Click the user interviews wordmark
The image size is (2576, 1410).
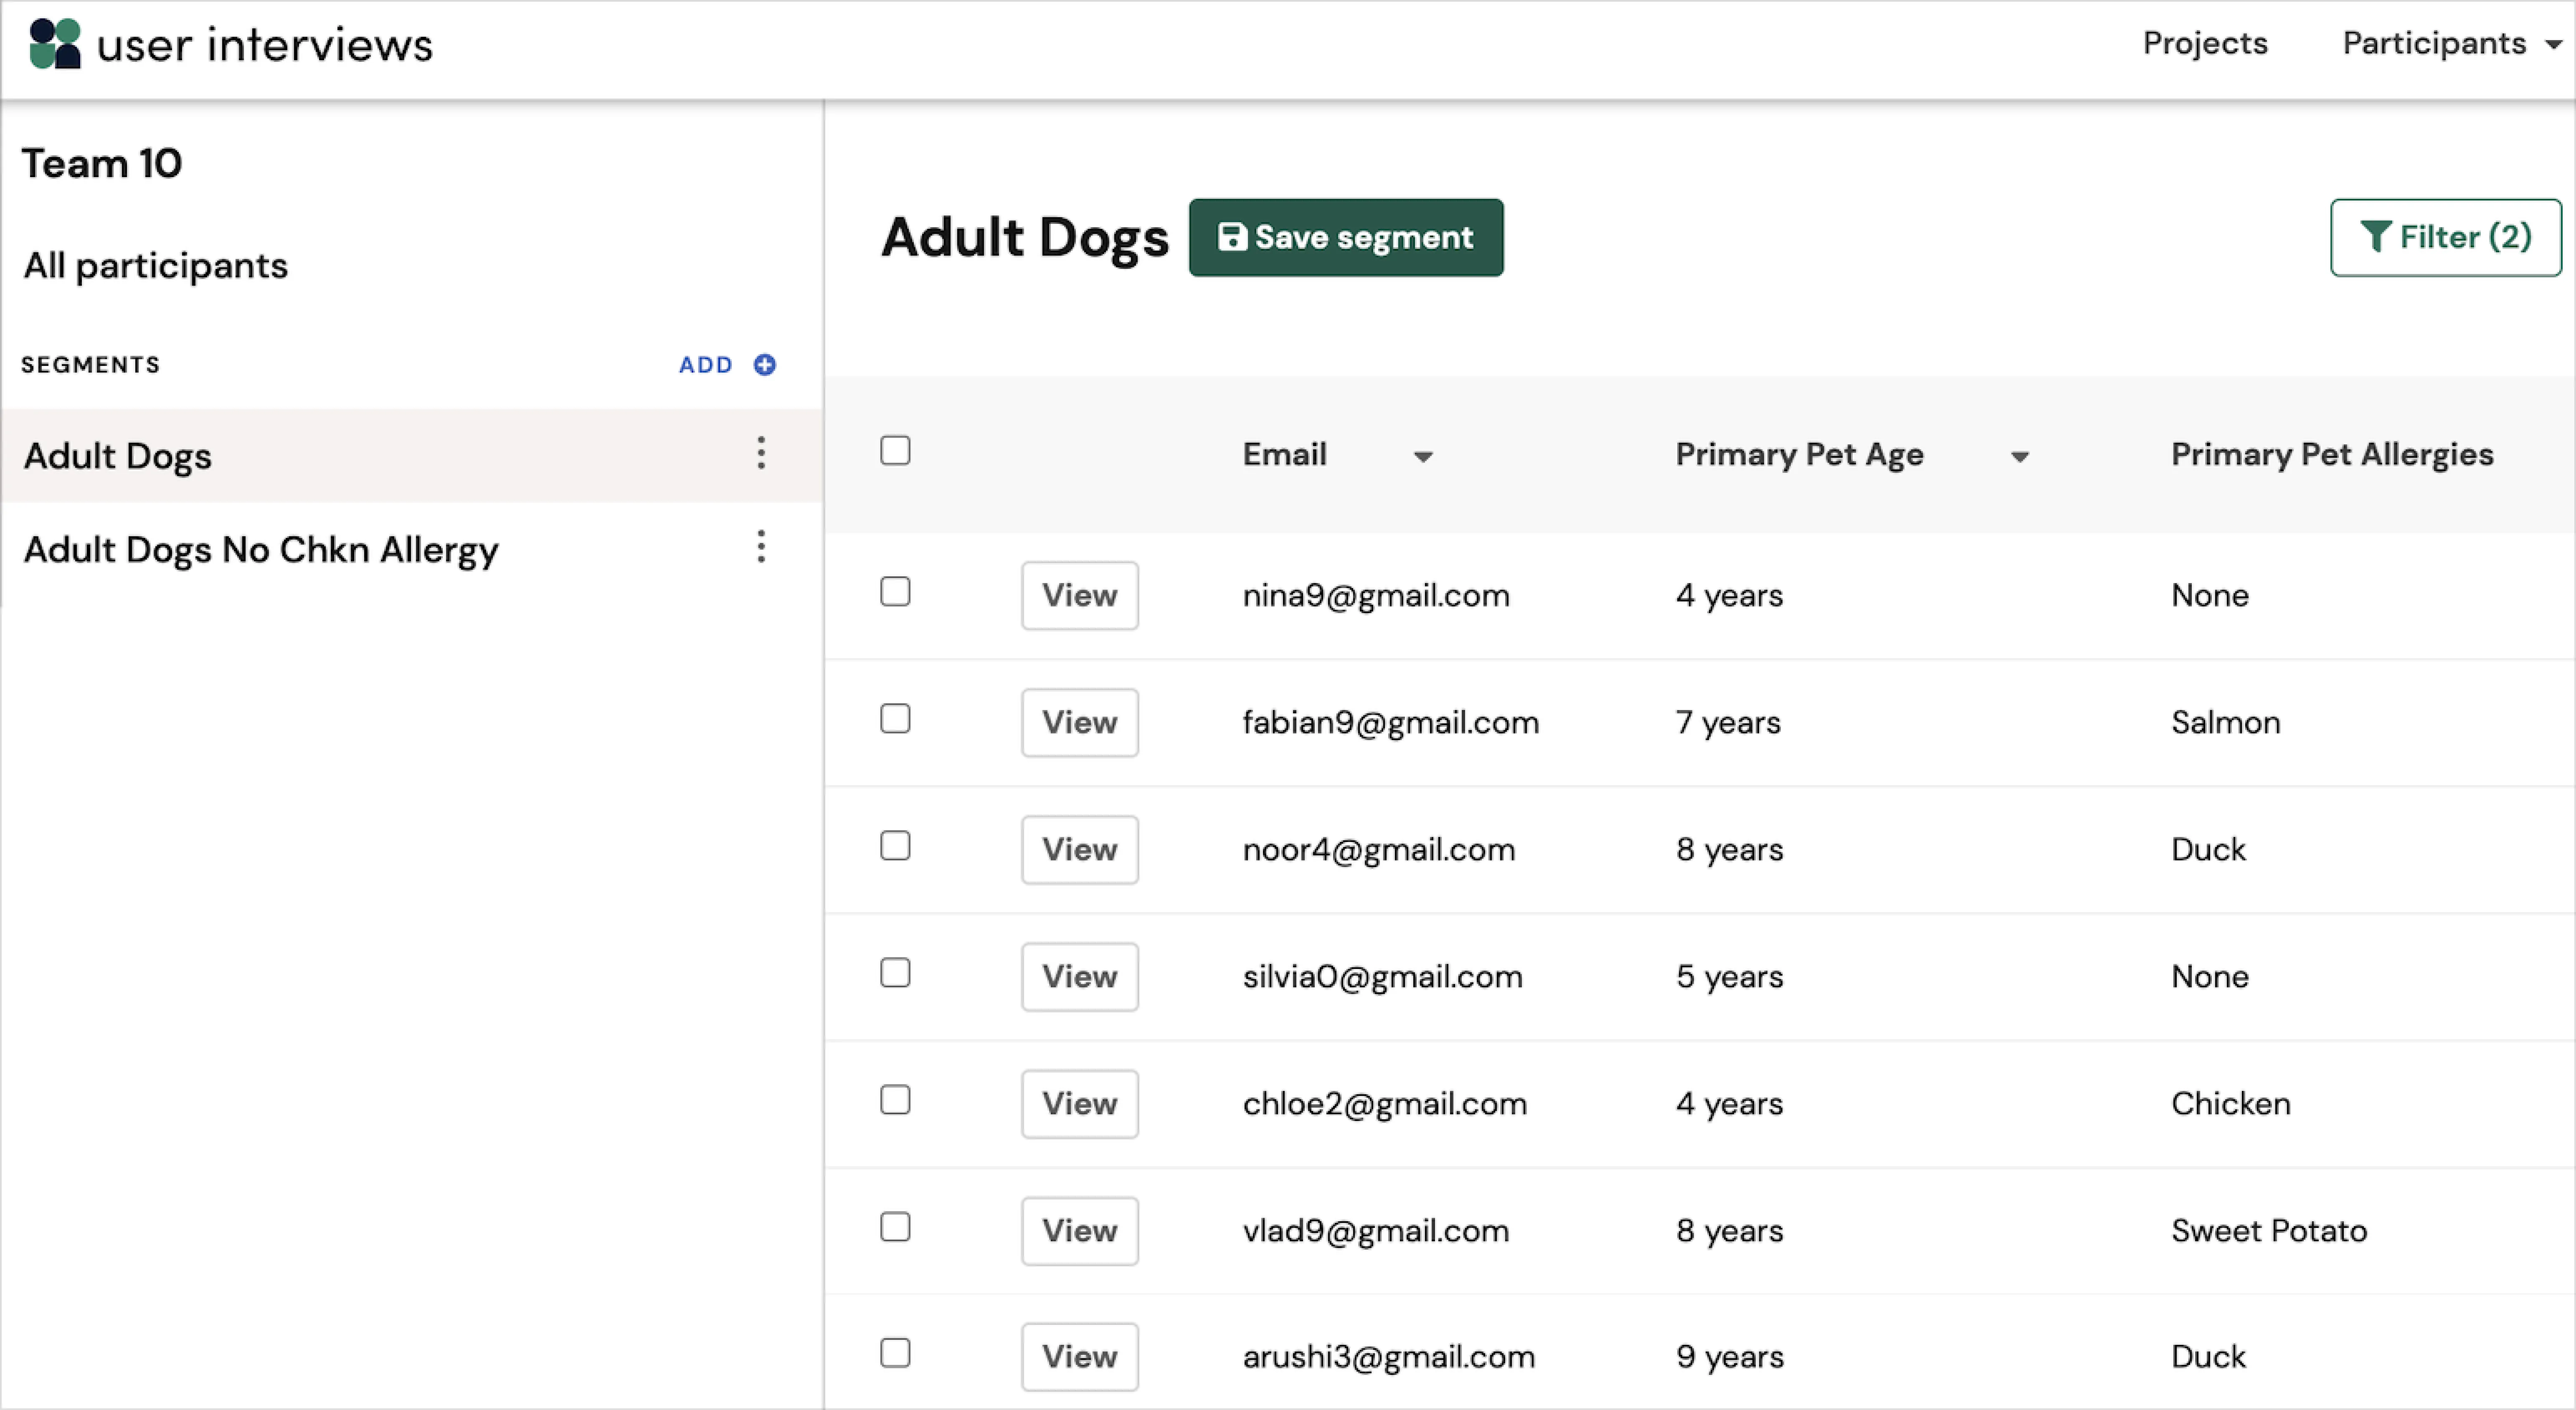(265, 45)
